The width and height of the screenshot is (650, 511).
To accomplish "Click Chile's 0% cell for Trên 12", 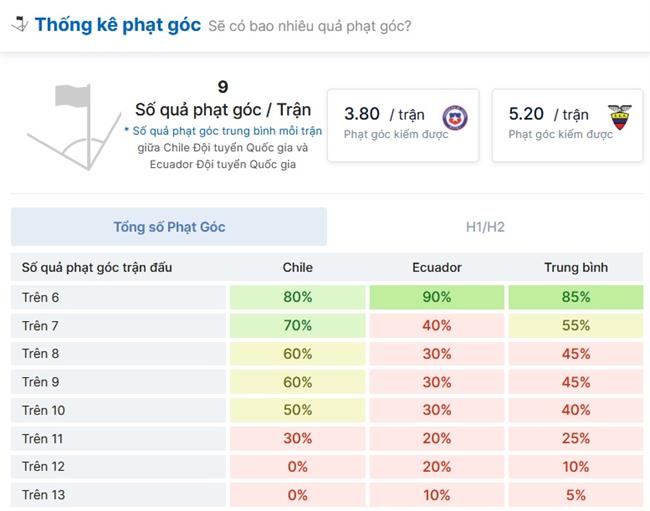I will (297, 467).
